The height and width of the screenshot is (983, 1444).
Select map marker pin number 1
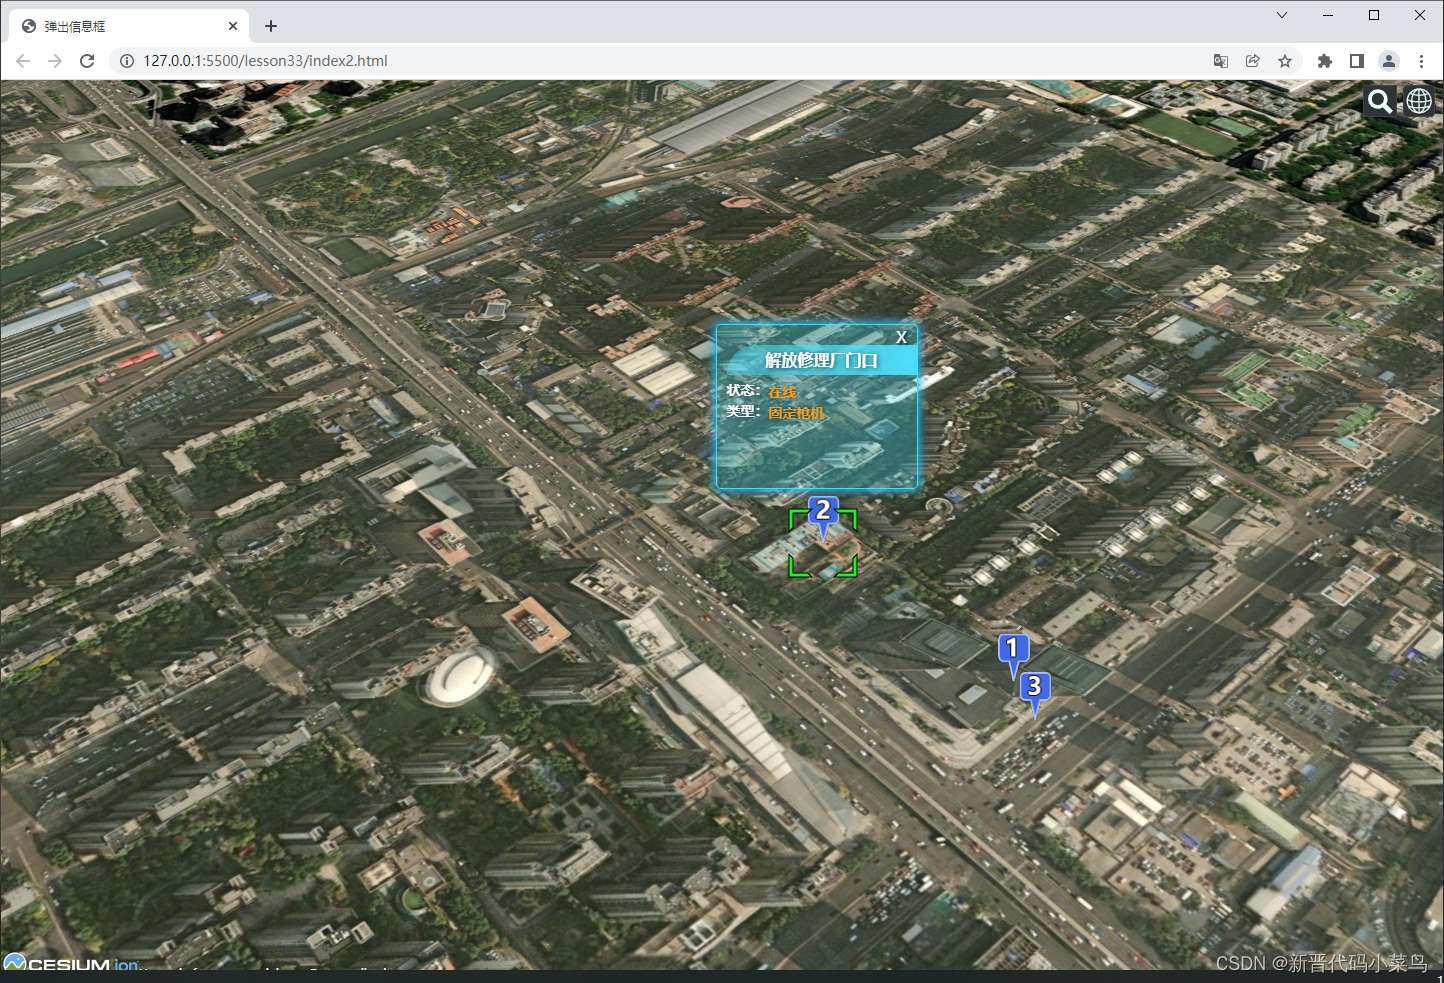pos(1013,654)
